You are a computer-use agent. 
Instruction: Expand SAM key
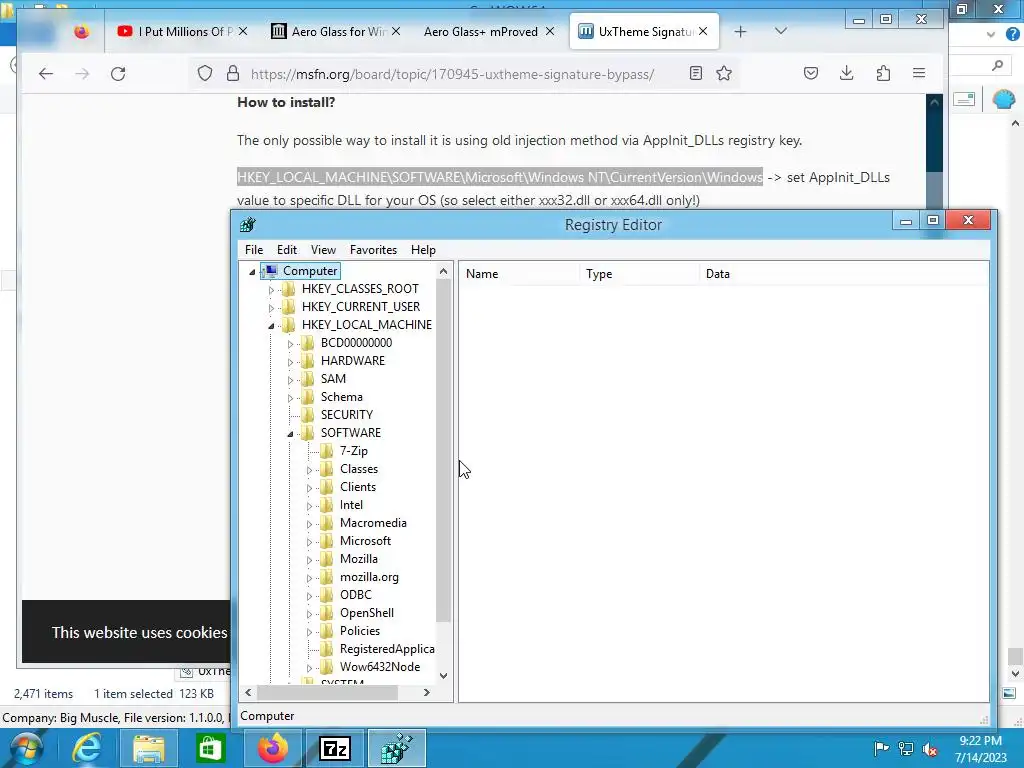click(x=290, y=379)
